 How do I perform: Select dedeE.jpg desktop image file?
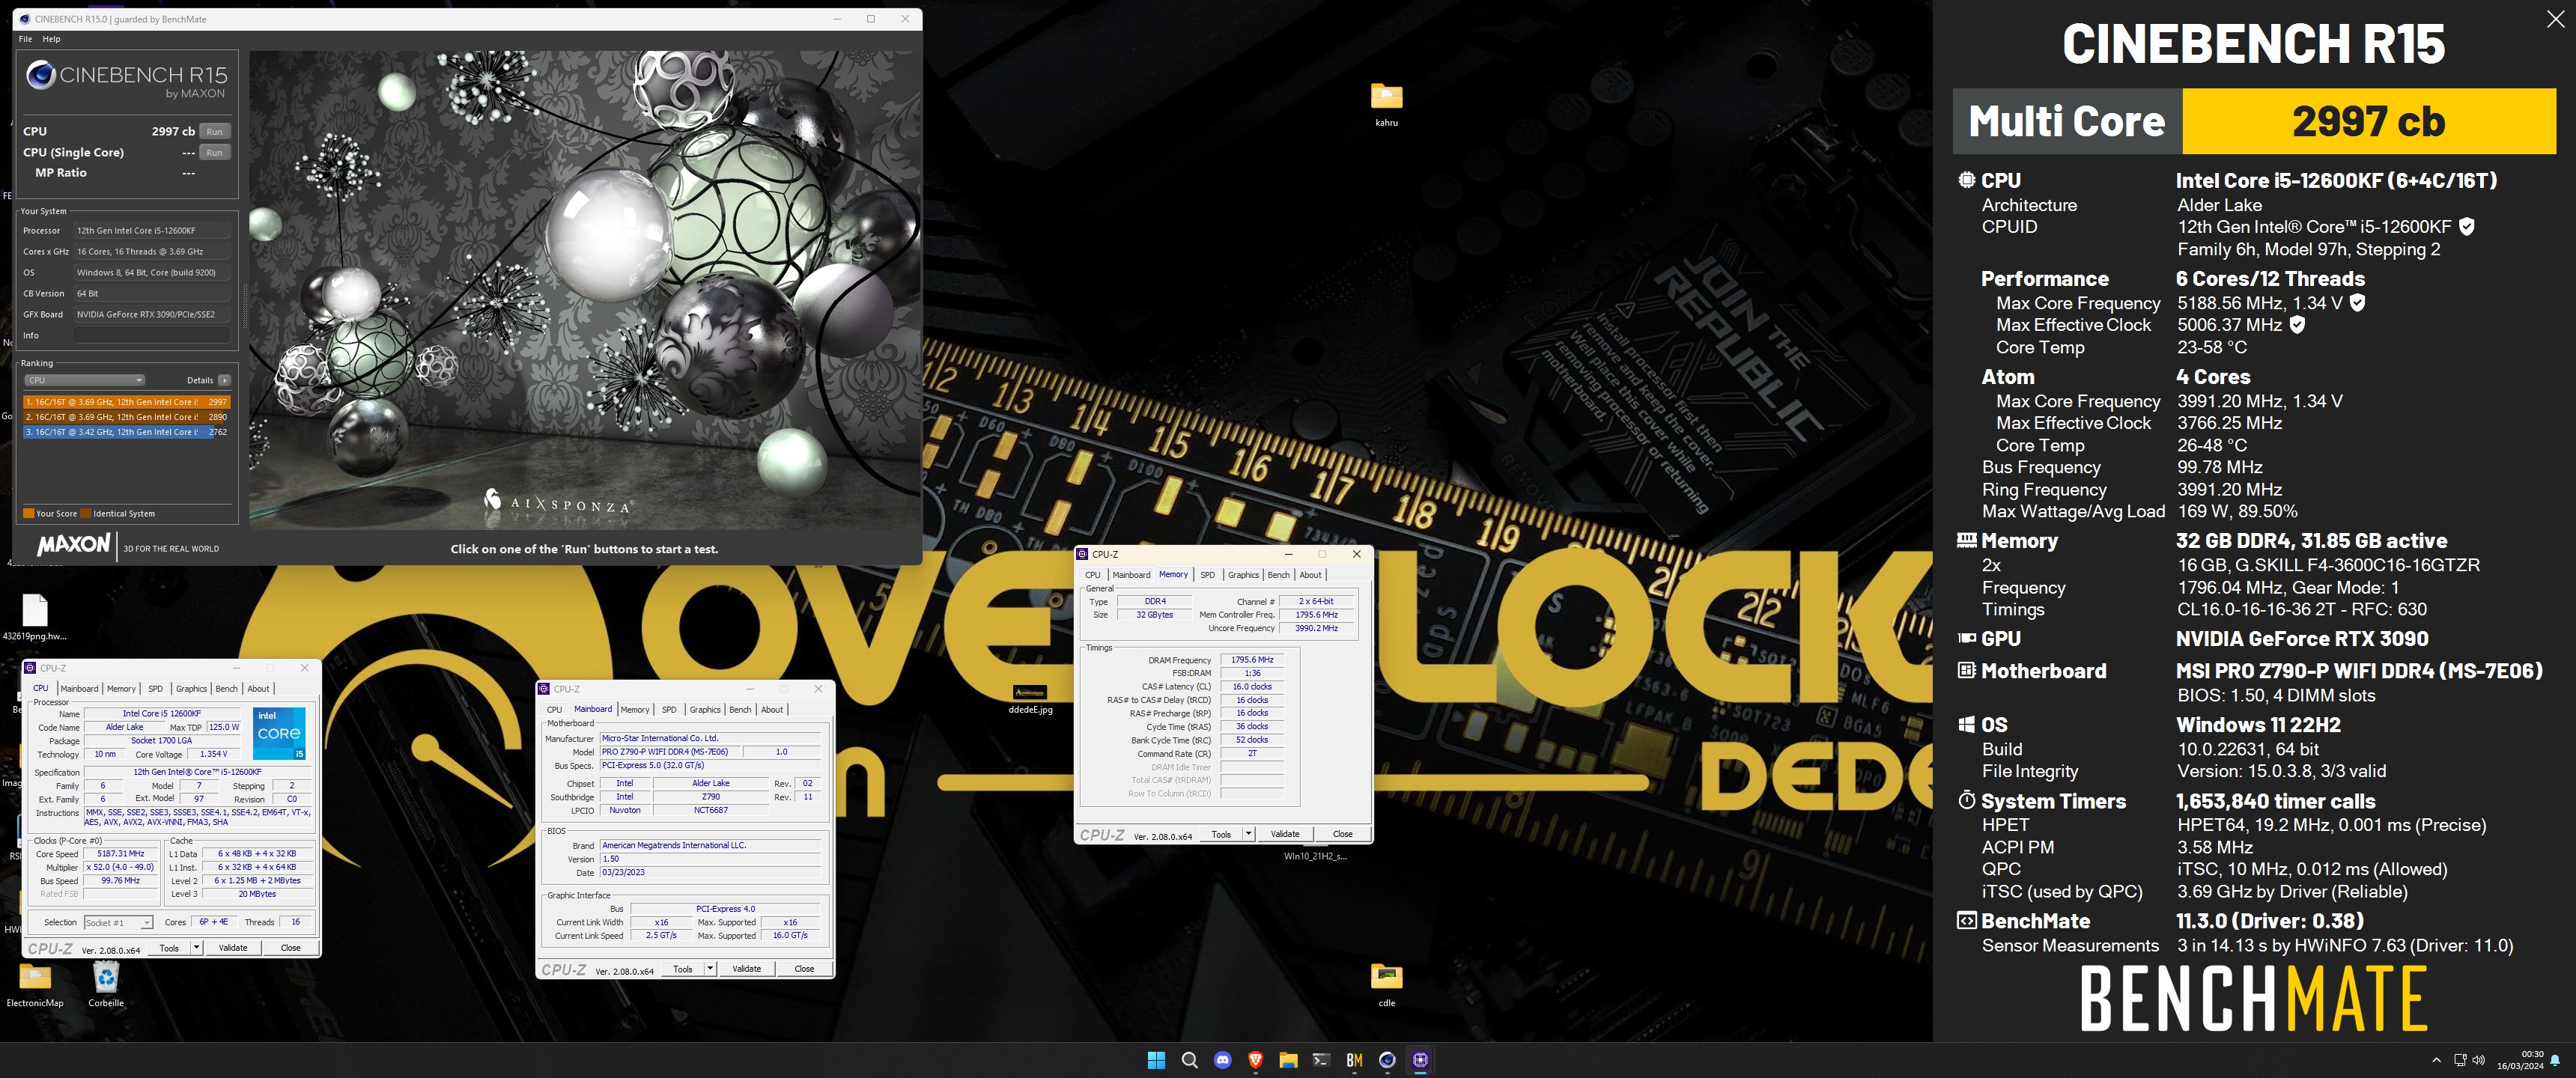[x=1030, y=699]
